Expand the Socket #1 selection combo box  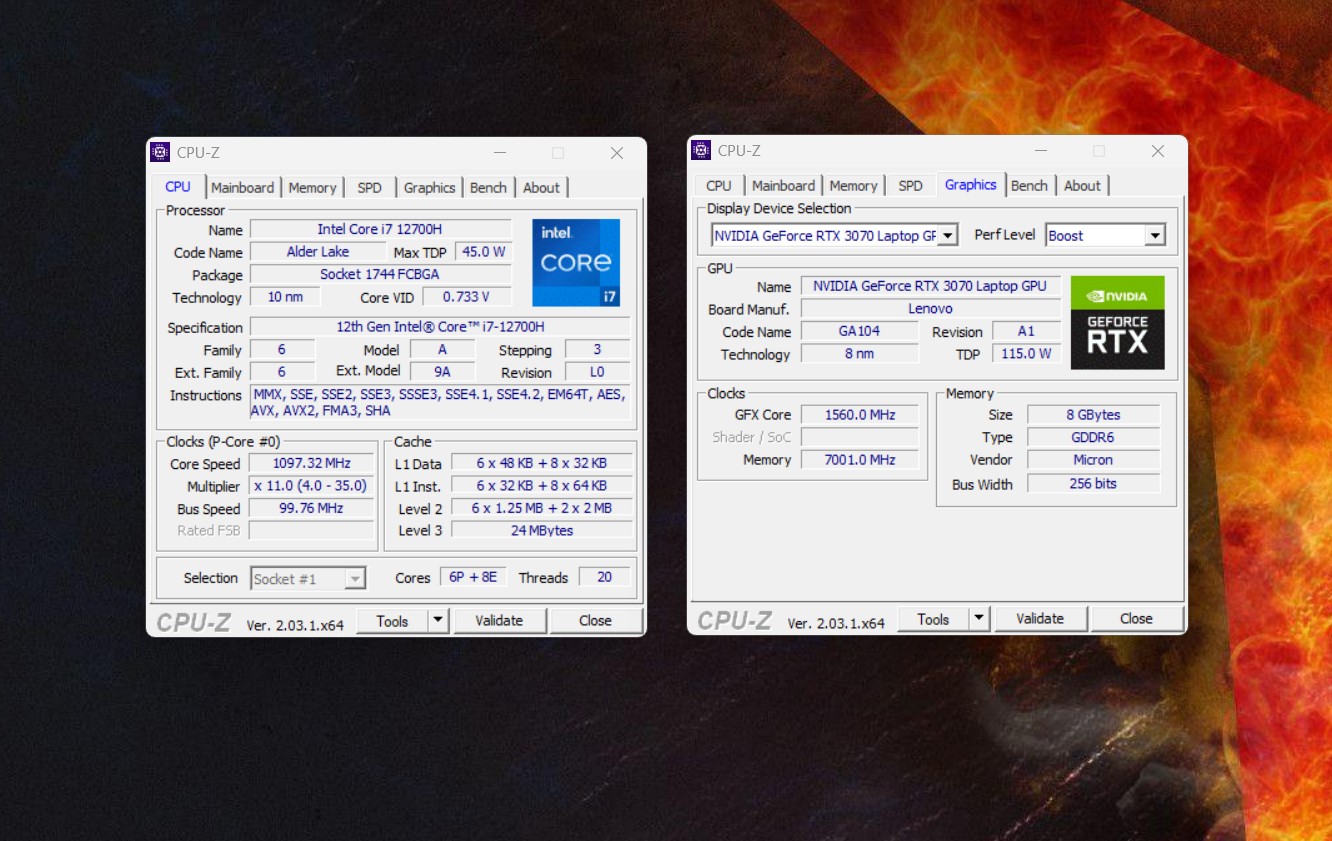[354, 579]
